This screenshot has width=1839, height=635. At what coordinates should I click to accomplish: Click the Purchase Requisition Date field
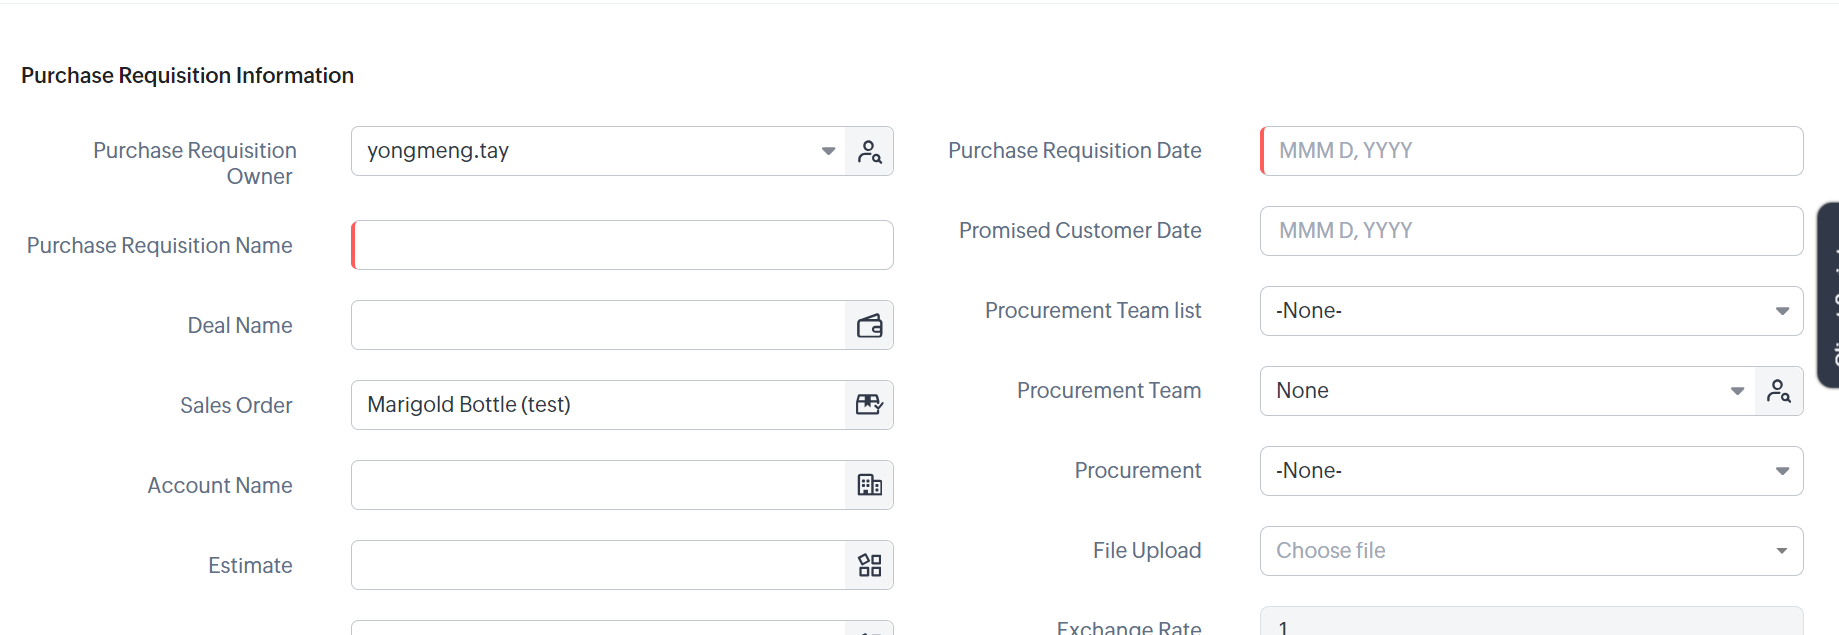(1531, 151)
